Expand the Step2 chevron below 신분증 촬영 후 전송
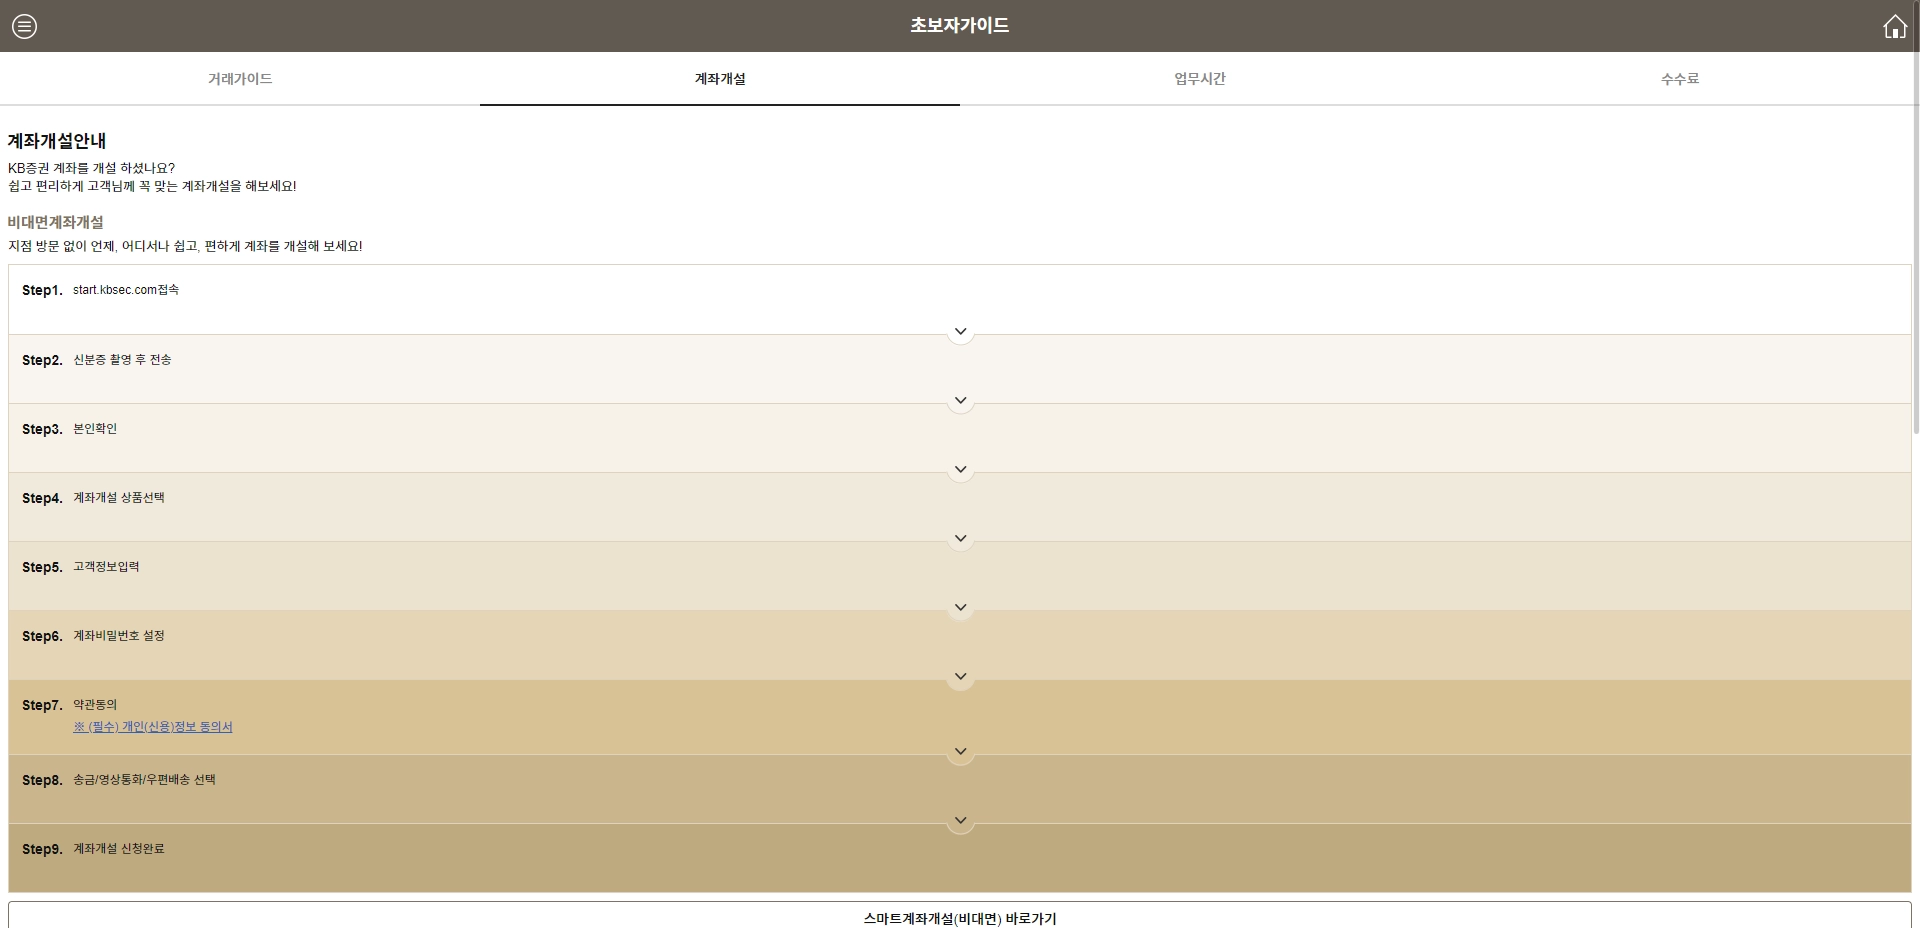This screenshot has width=1920, height=928. click(x=960, y=400)
